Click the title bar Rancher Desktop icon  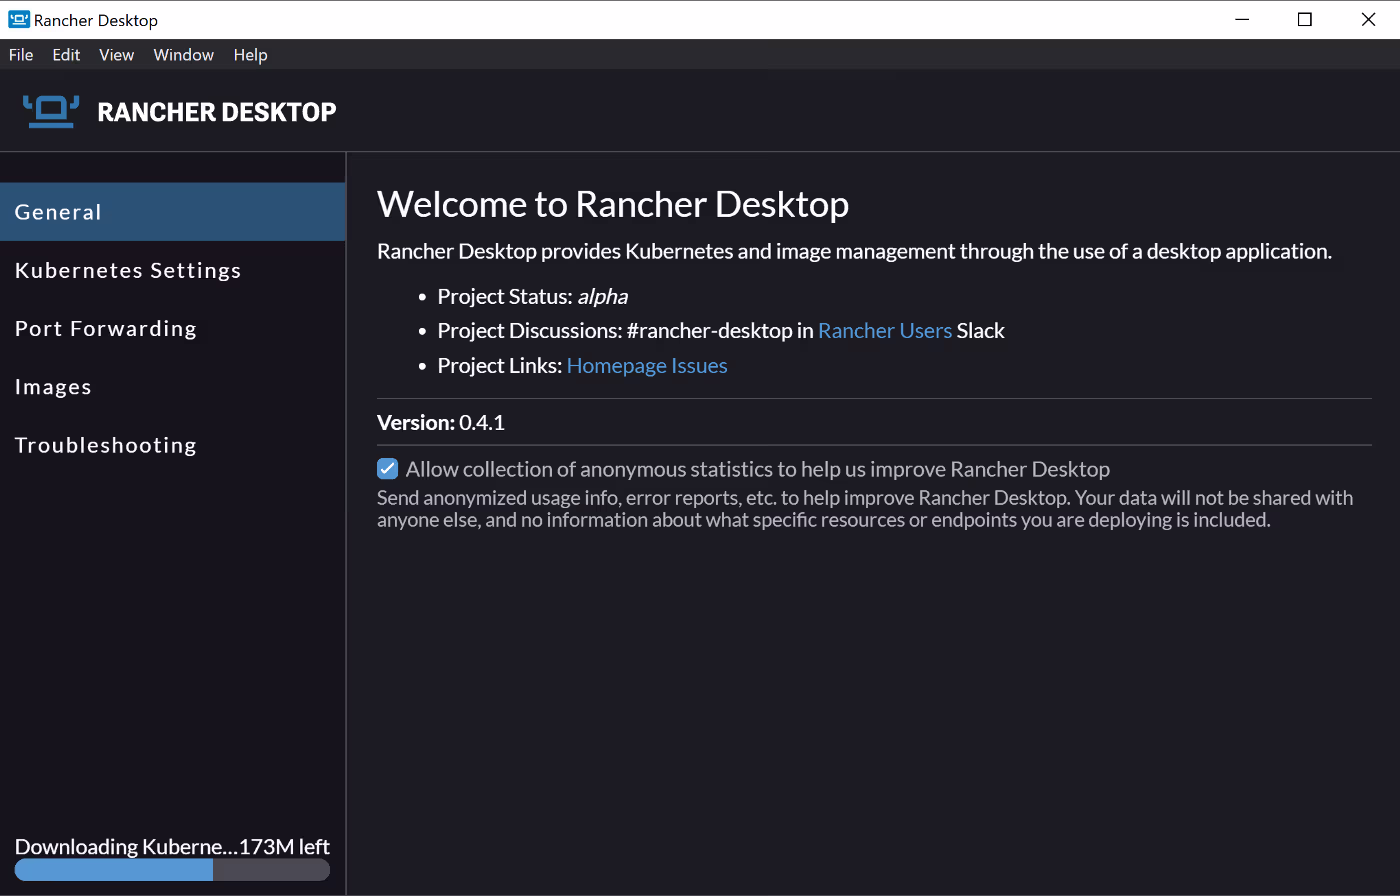coord(19,19)
